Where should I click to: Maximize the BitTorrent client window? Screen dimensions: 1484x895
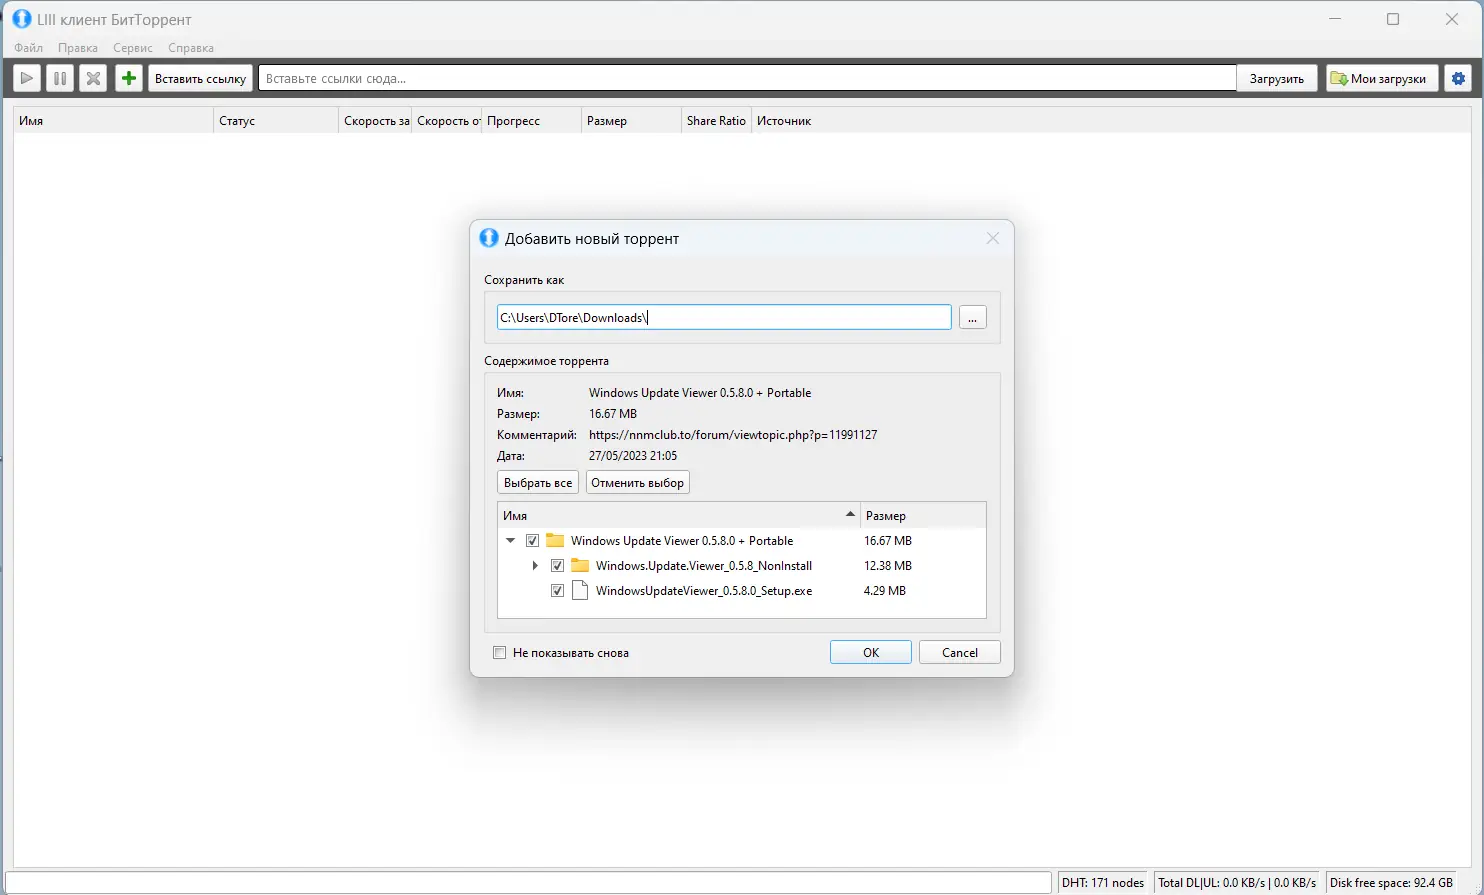coord(1393,19)
